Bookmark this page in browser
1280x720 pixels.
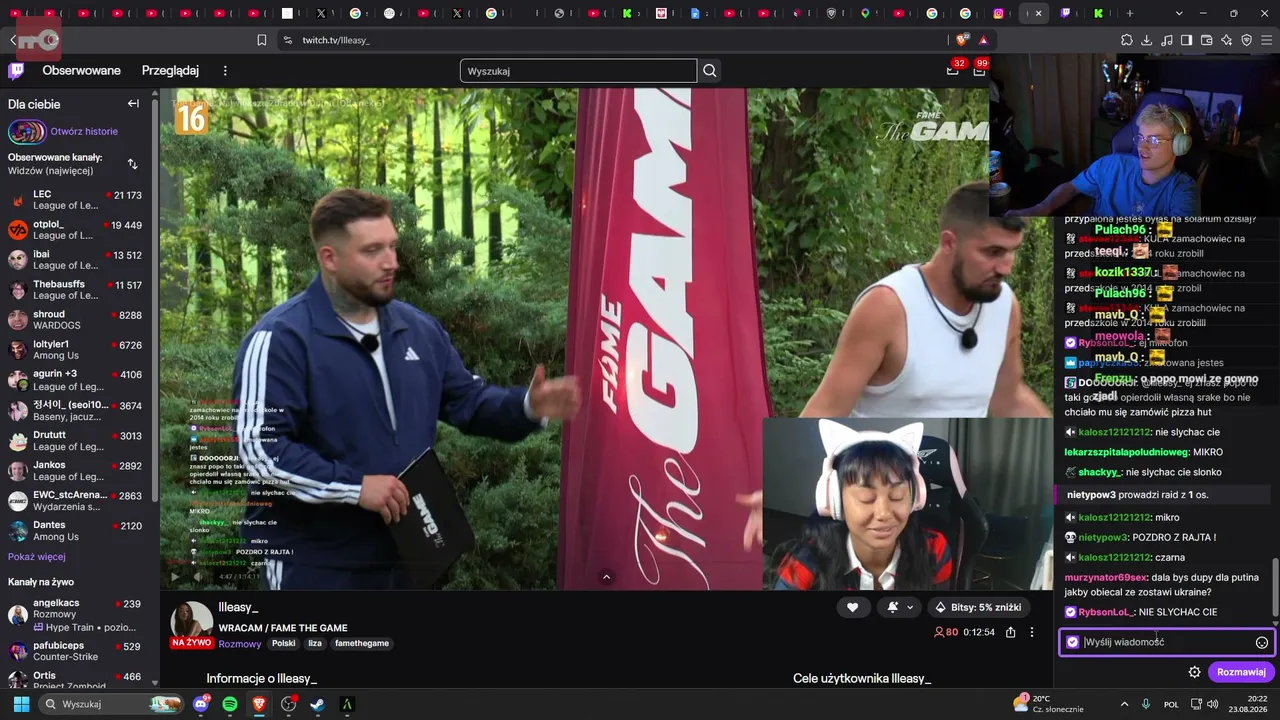262,40
